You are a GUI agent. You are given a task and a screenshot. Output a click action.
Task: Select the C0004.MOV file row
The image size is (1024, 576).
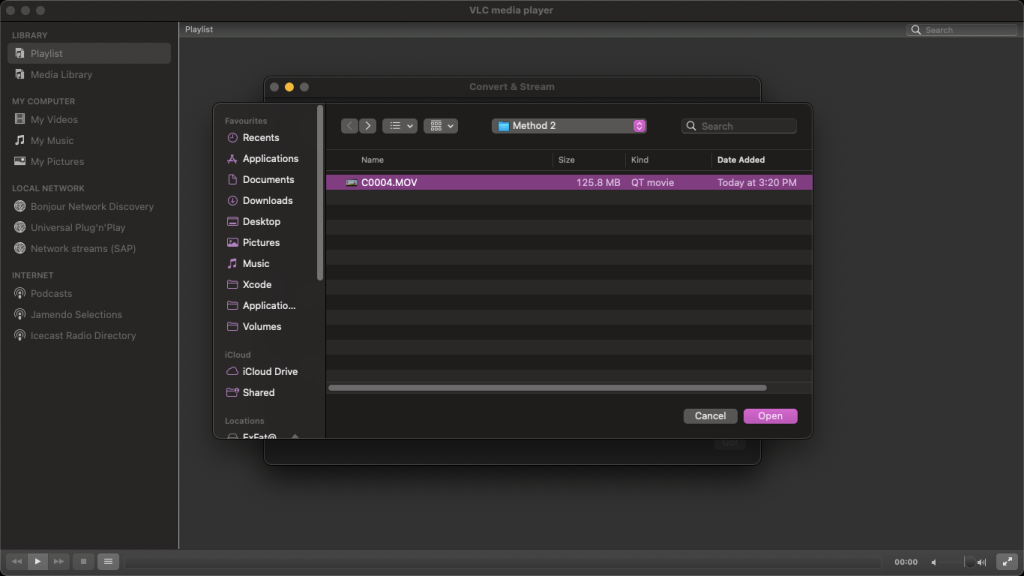569,182
